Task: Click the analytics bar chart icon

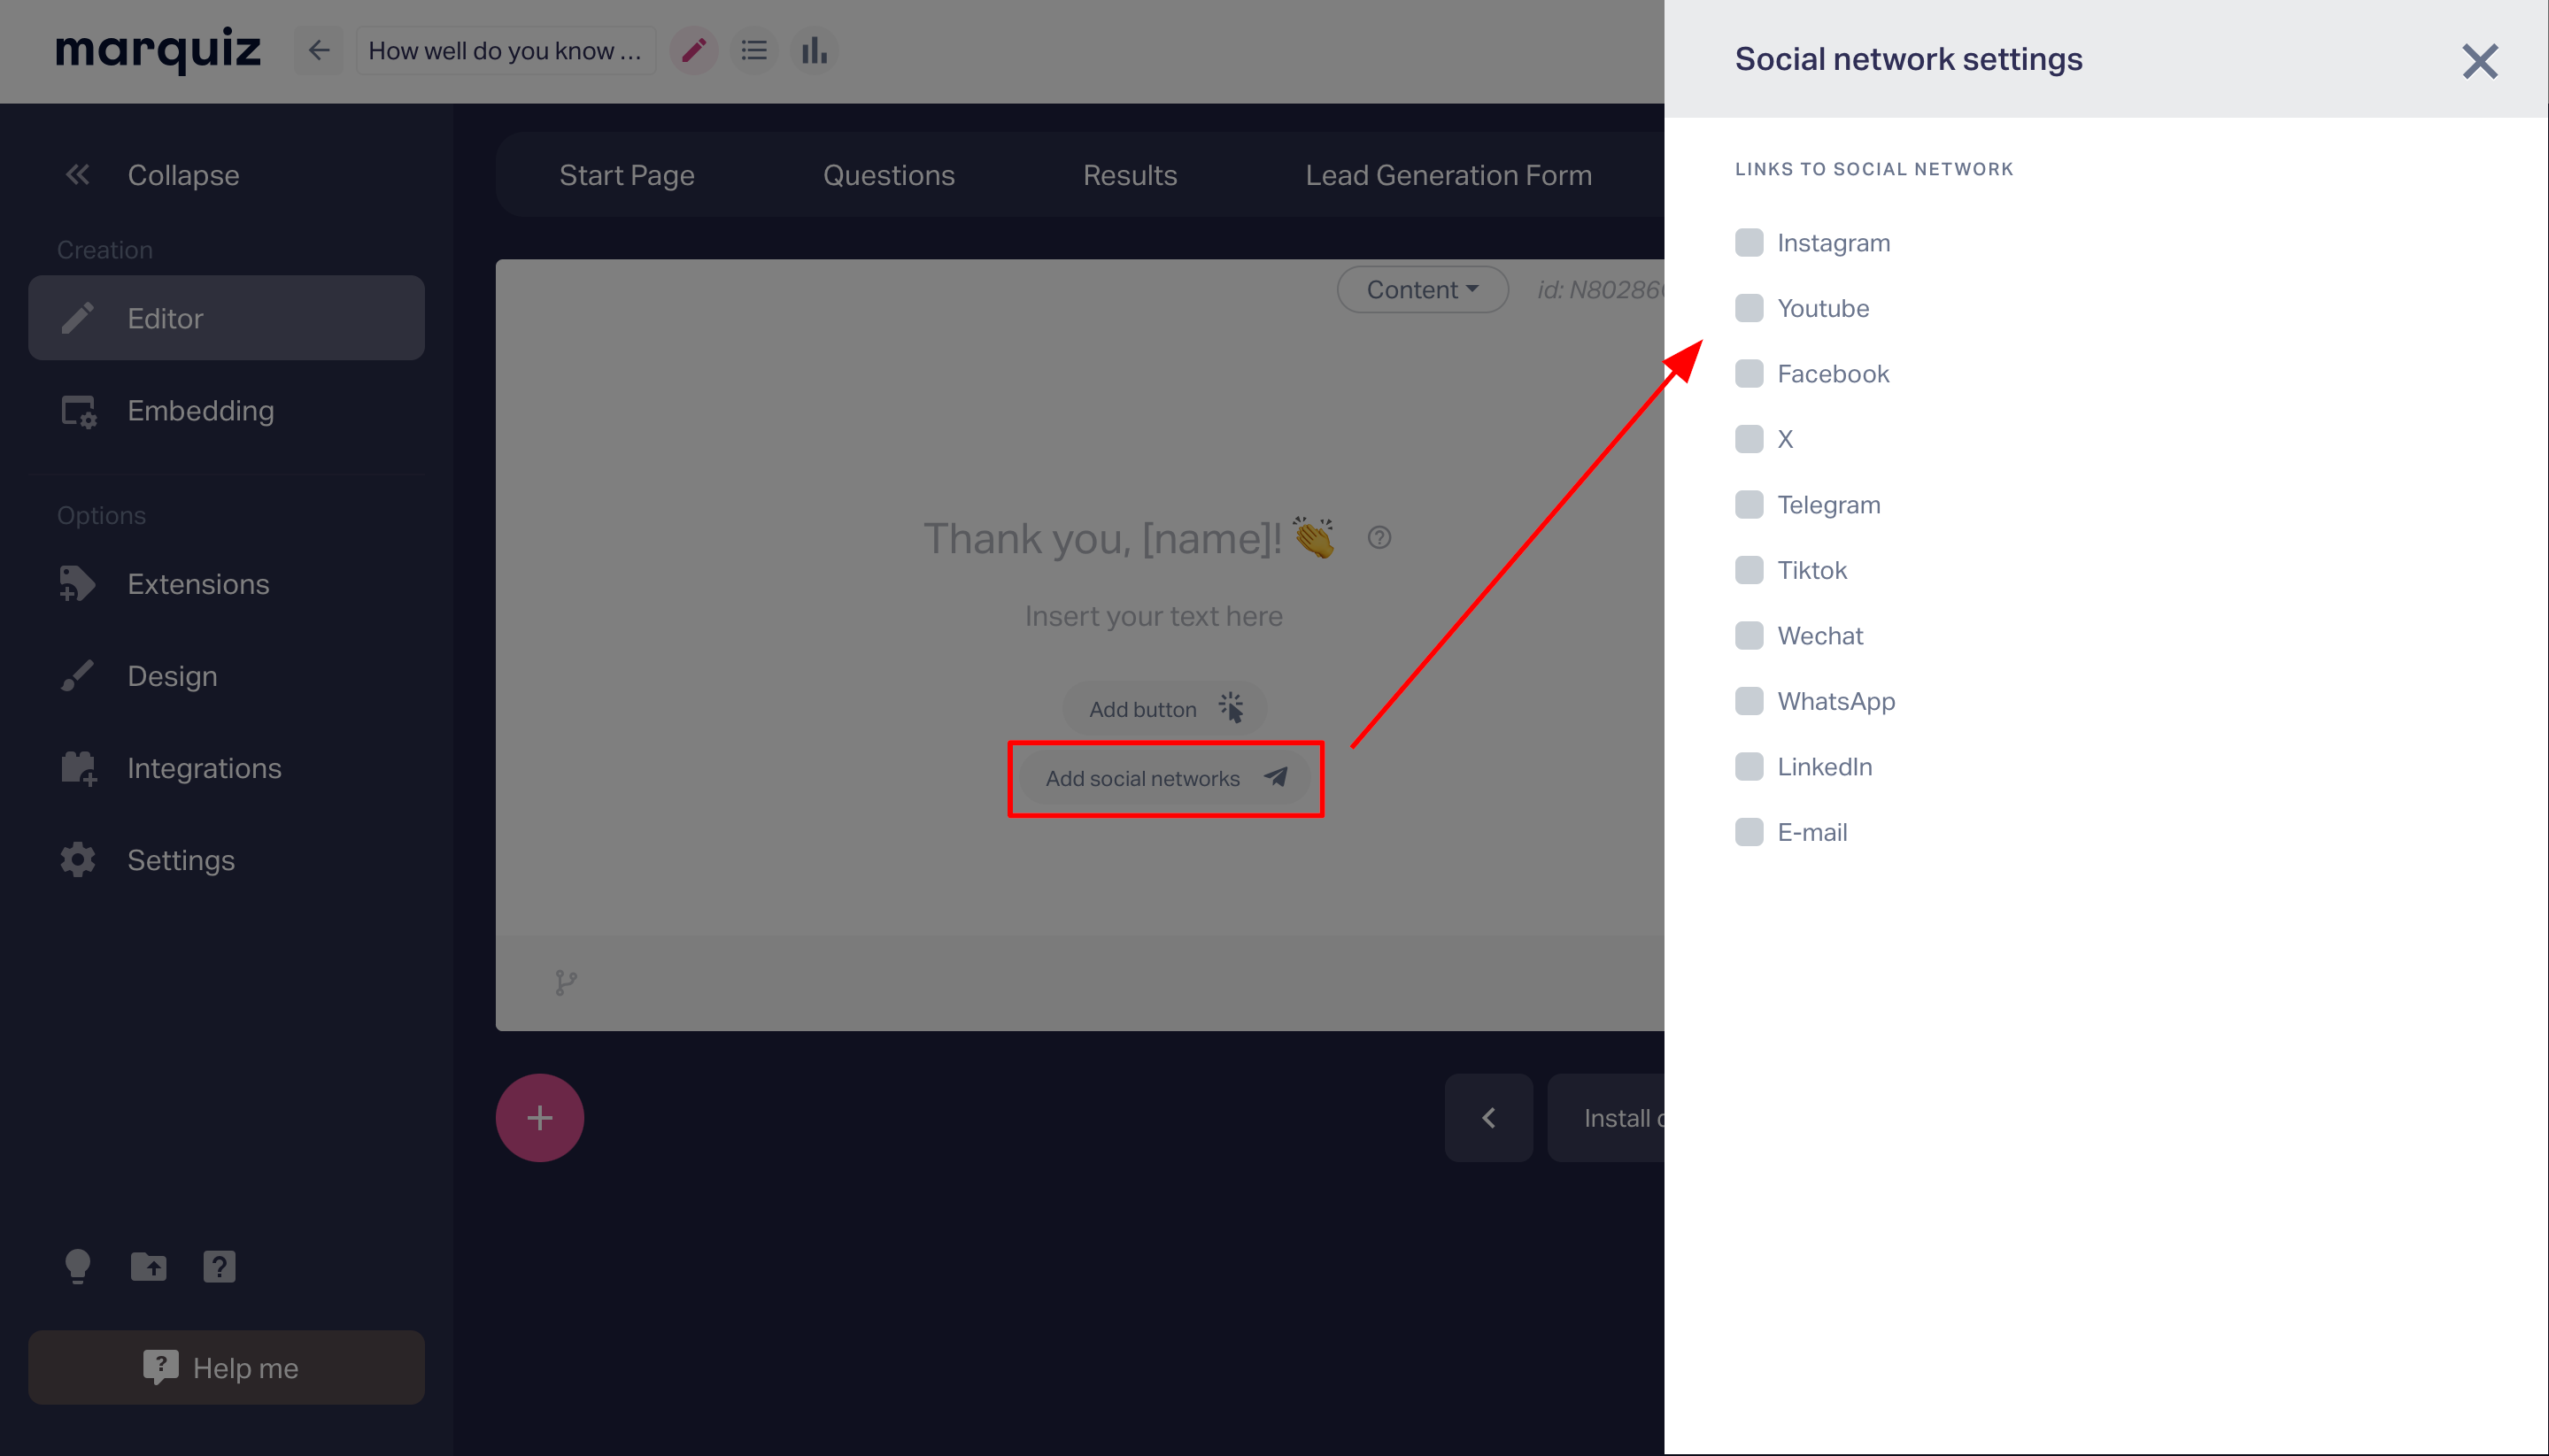Action: click(x=812, y=50)
